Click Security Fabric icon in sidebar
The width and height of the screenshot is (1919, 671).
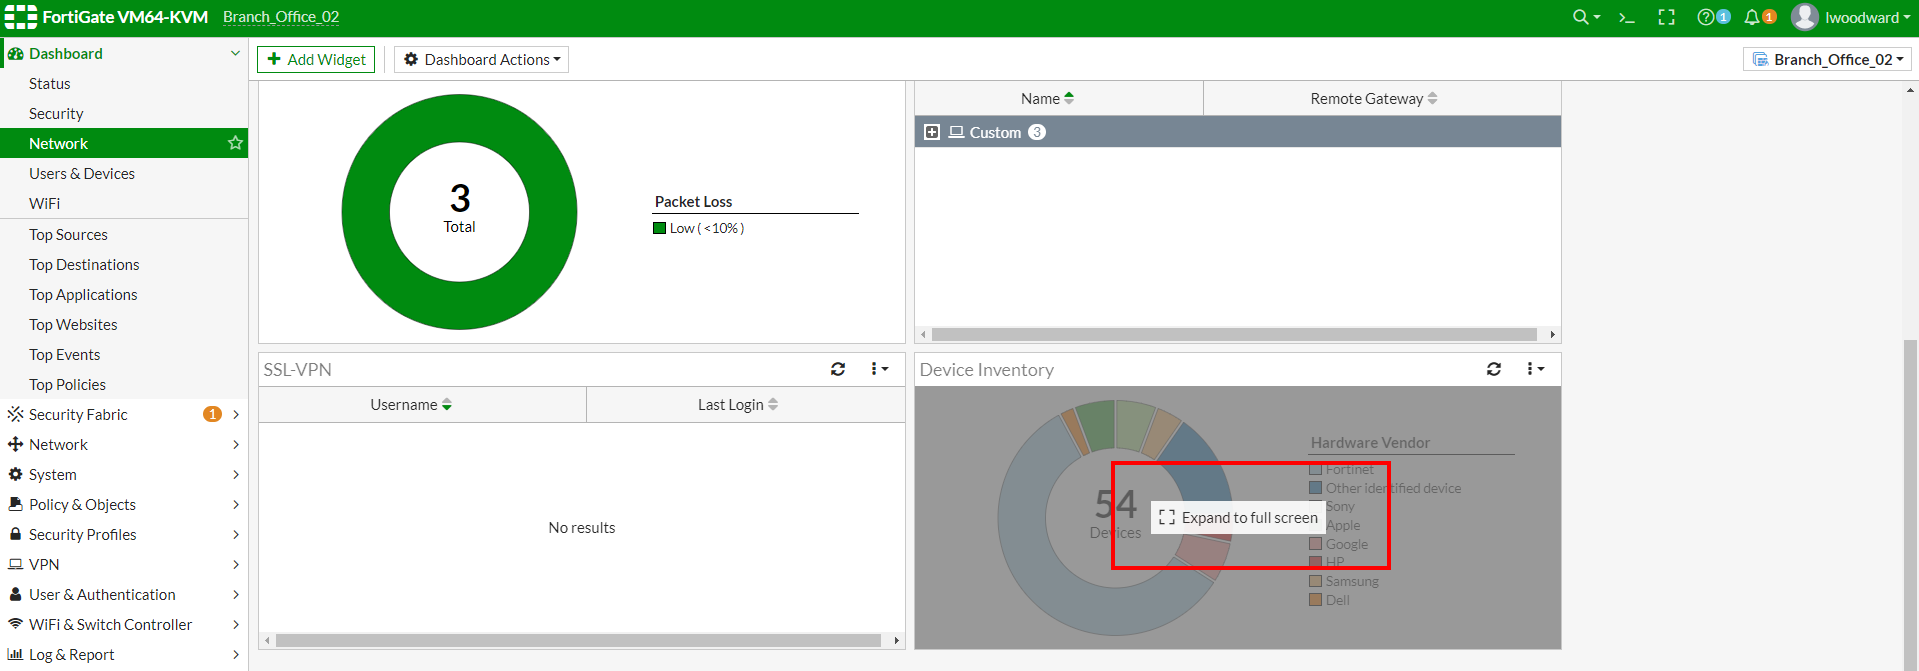tap(15, 414)
